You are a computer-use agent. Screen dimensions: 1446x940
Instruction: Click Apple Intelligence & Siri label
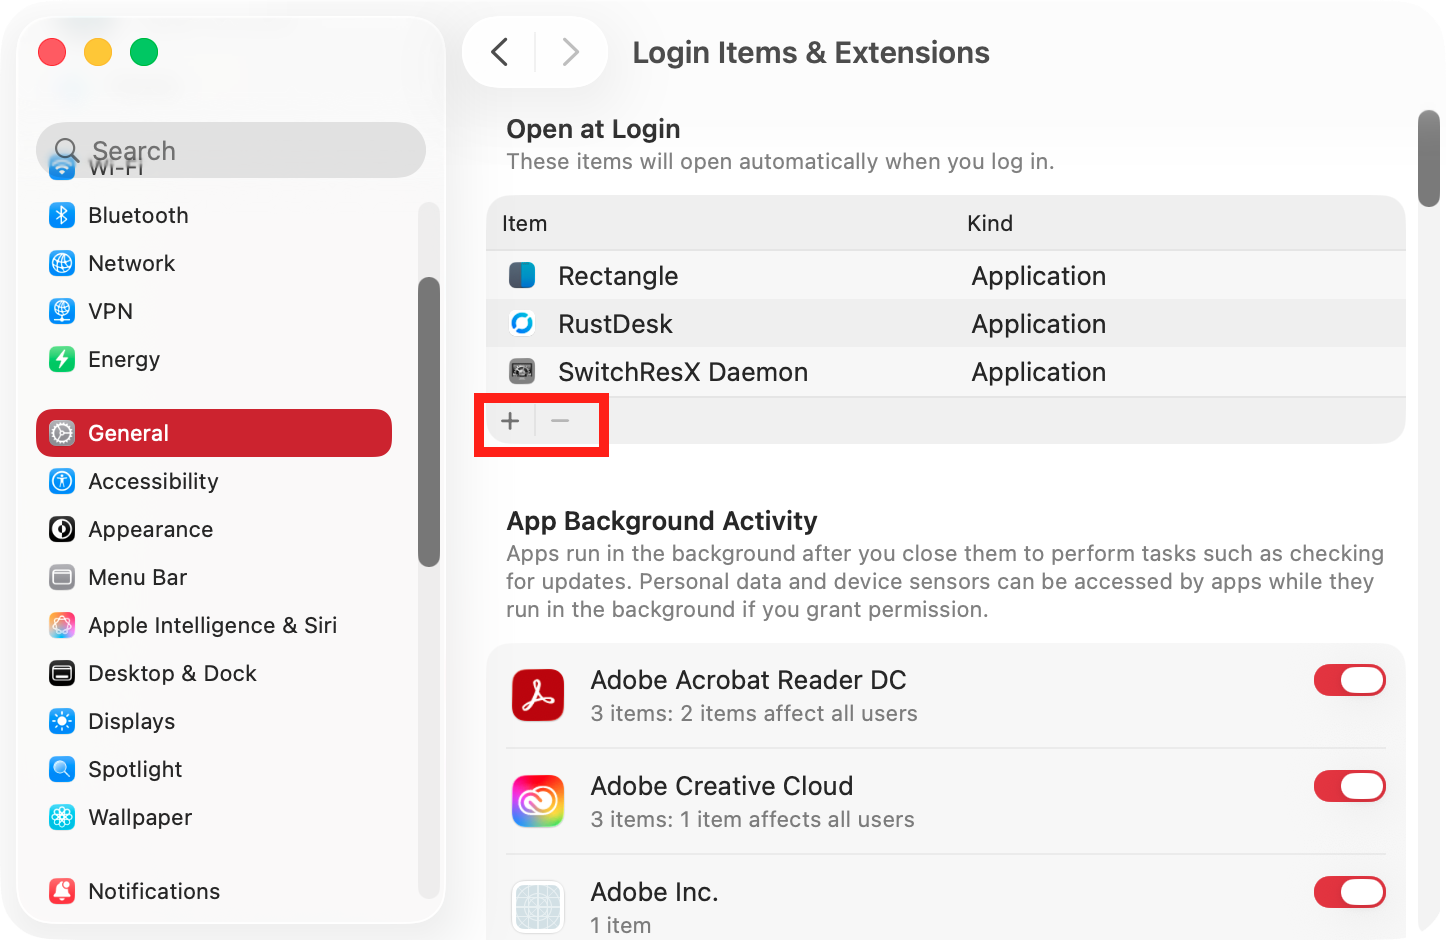click(x=213, y=626)
